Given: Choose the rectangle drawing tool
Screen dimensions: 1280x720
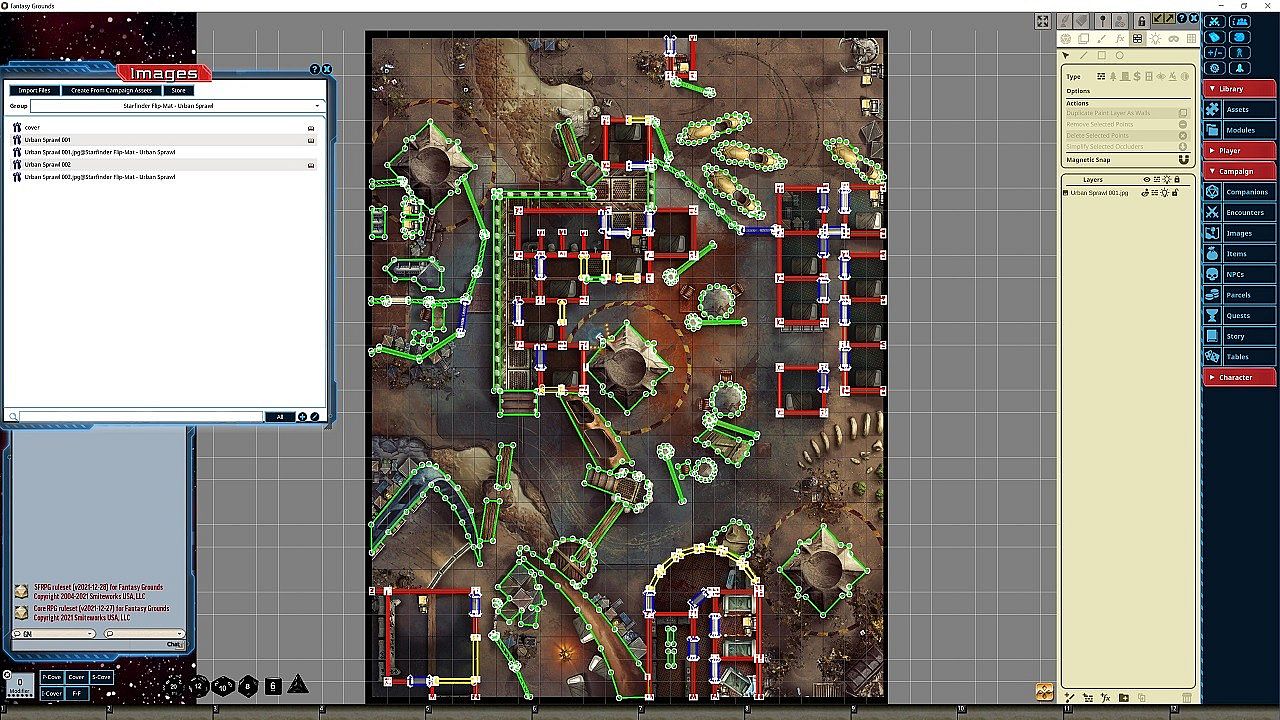Looking at the screenshot, I should [x=1102, y=56].
